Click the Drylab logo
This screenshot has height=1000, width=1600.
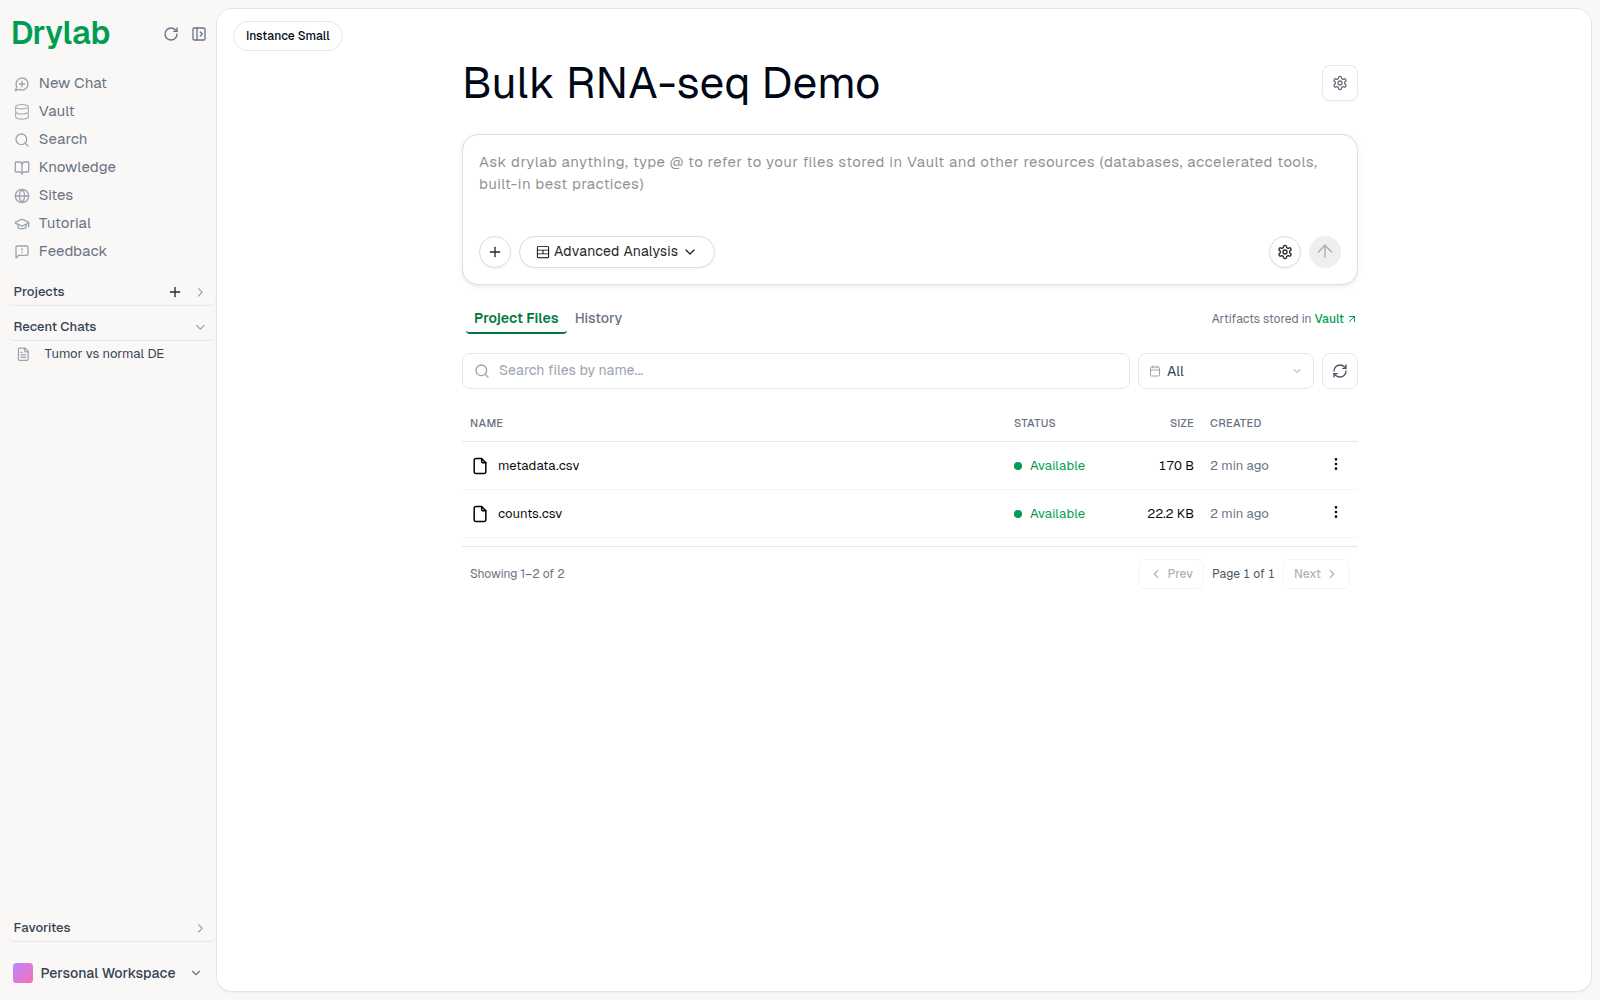click(x=61, y=34)
